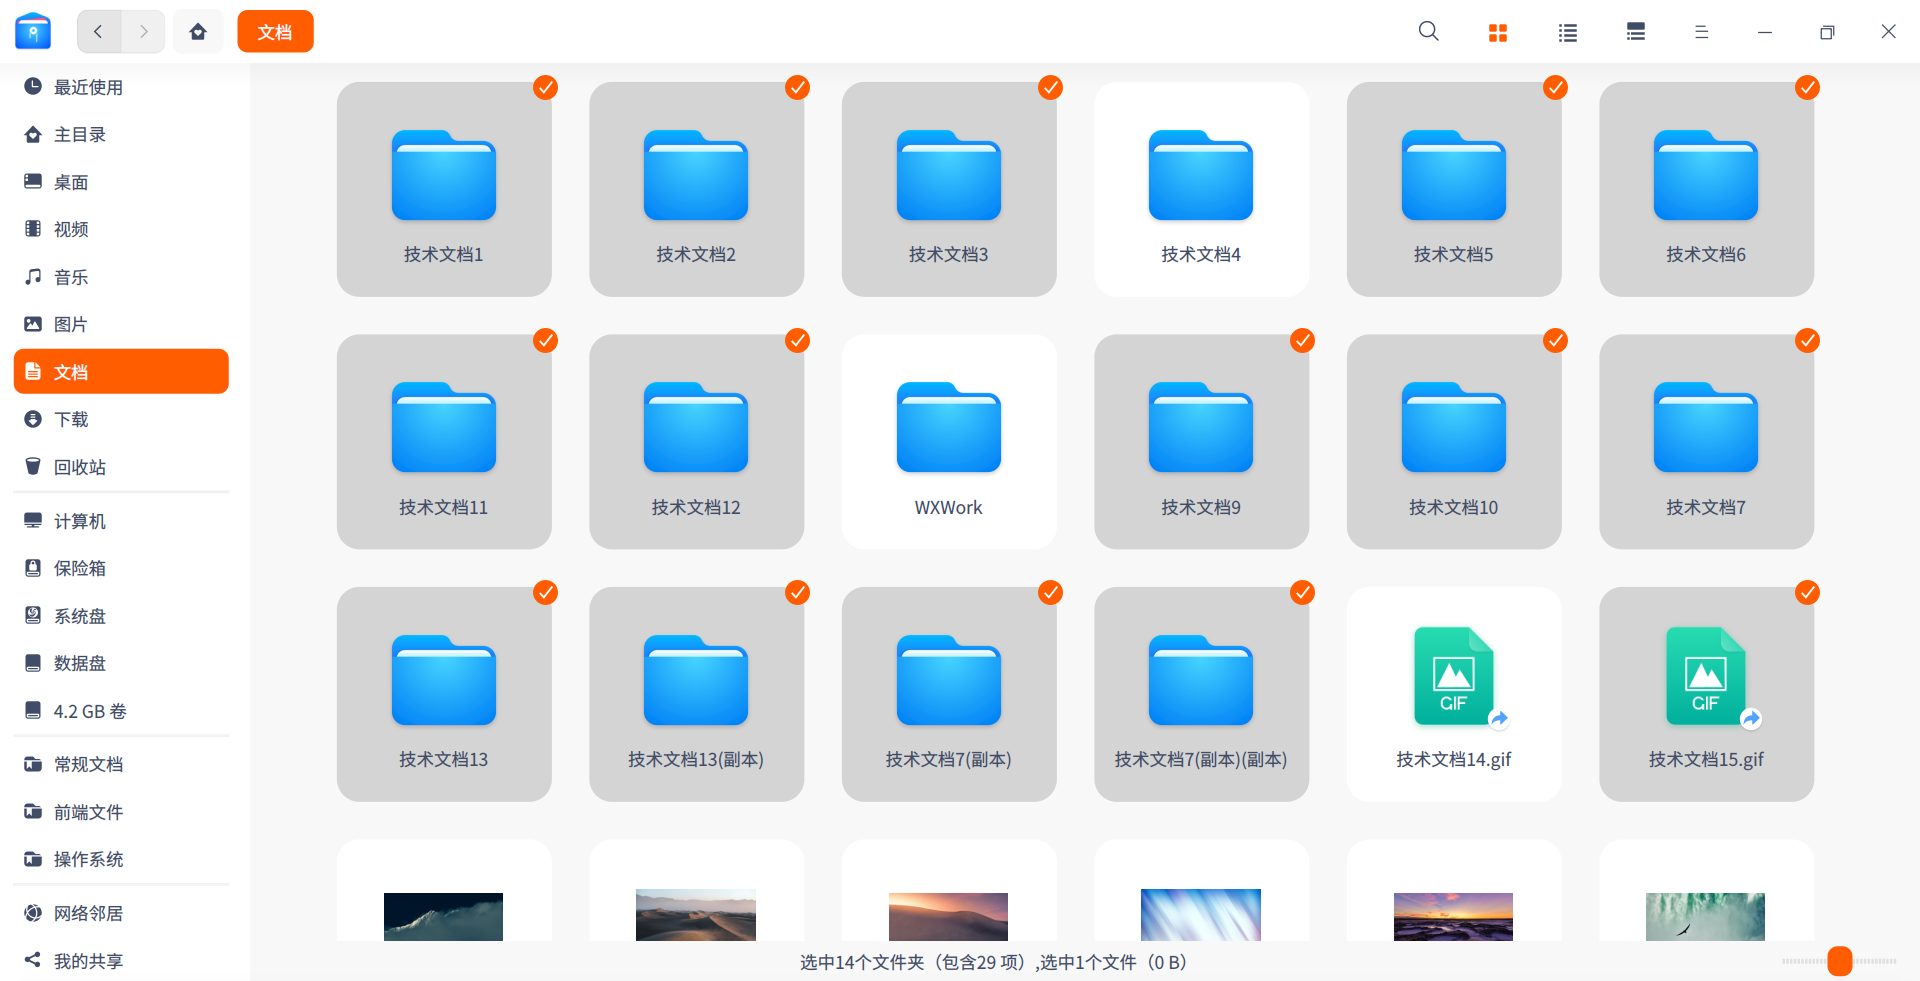The image size is (1920, 981).
Task: Uncheck the 技术文档13(副本) folder checkmark
Action: (x=797, y=593)
